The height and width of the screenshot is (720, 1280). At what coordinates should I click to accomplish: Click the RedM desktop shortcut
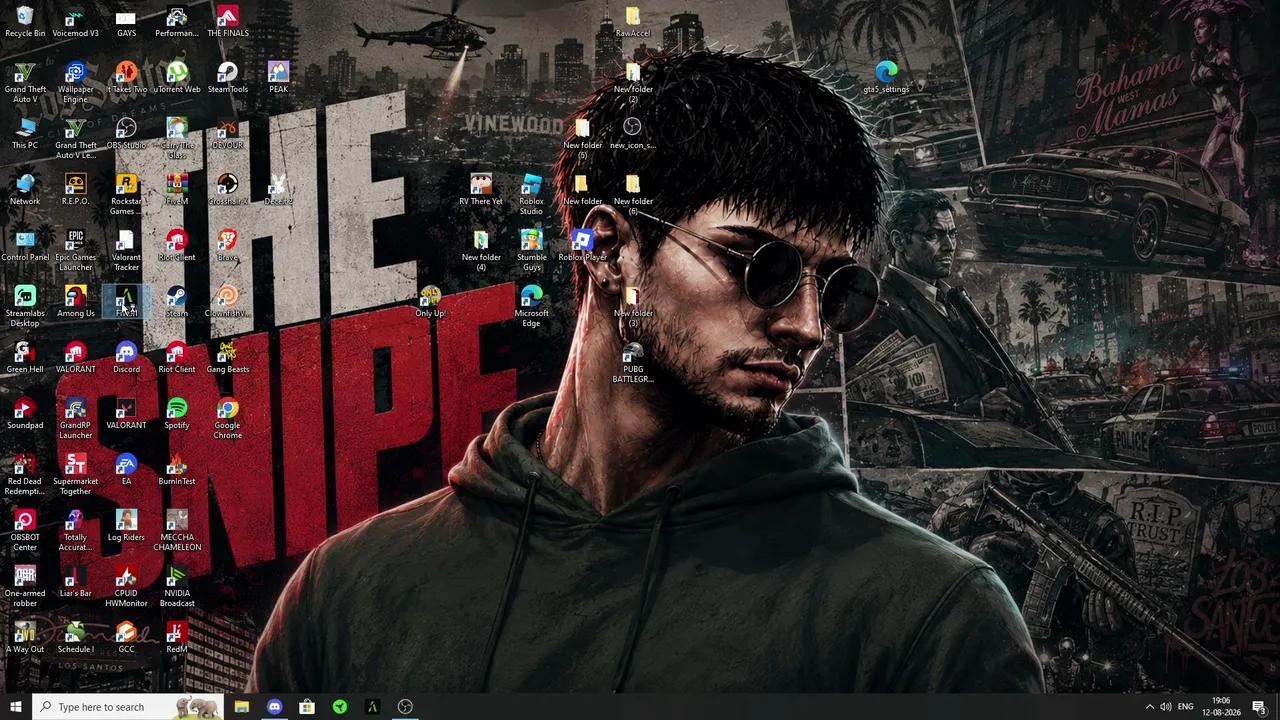pyautogui.click(x=177, y=638)
